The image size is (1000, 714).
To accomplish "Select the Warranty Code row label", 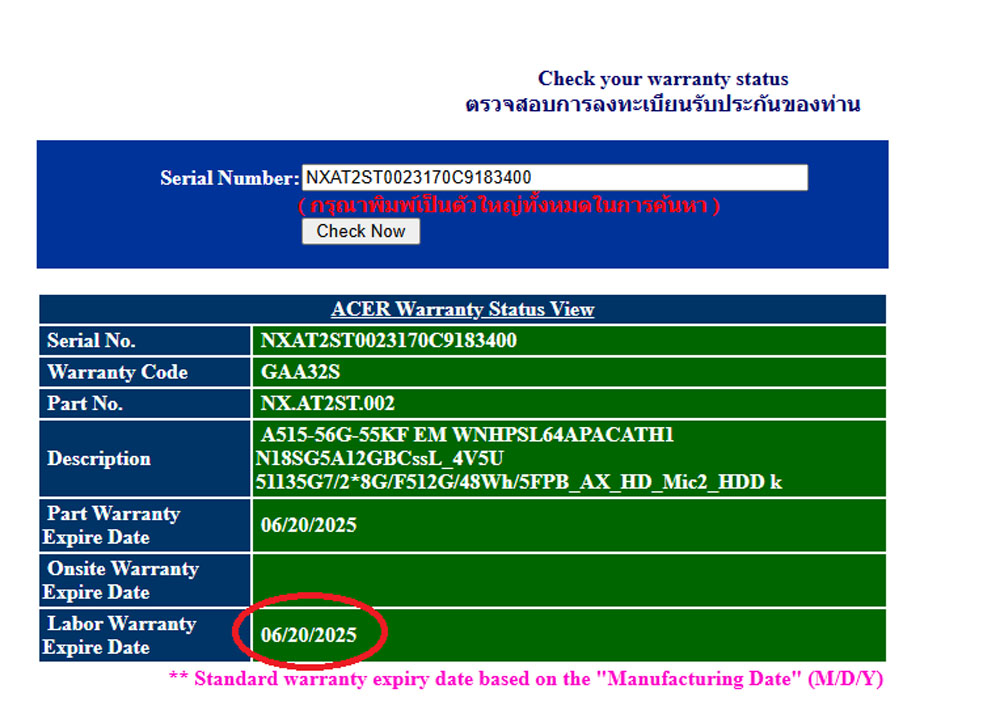I will click(117, 372).
